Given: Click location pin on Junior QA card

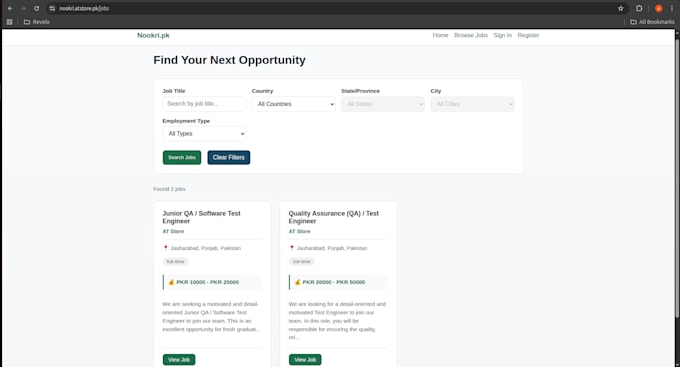Looking at the screenshot, I should [x=165, y=248].
